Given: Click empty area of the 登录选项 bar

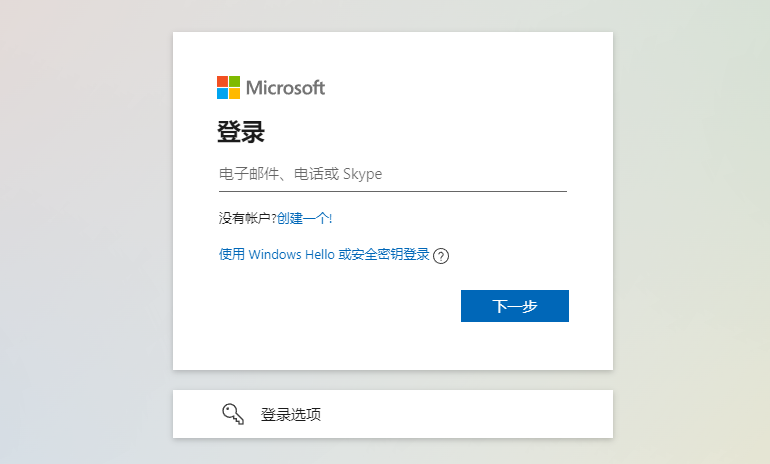Looking at the screenshot, I should pos(467,414).
